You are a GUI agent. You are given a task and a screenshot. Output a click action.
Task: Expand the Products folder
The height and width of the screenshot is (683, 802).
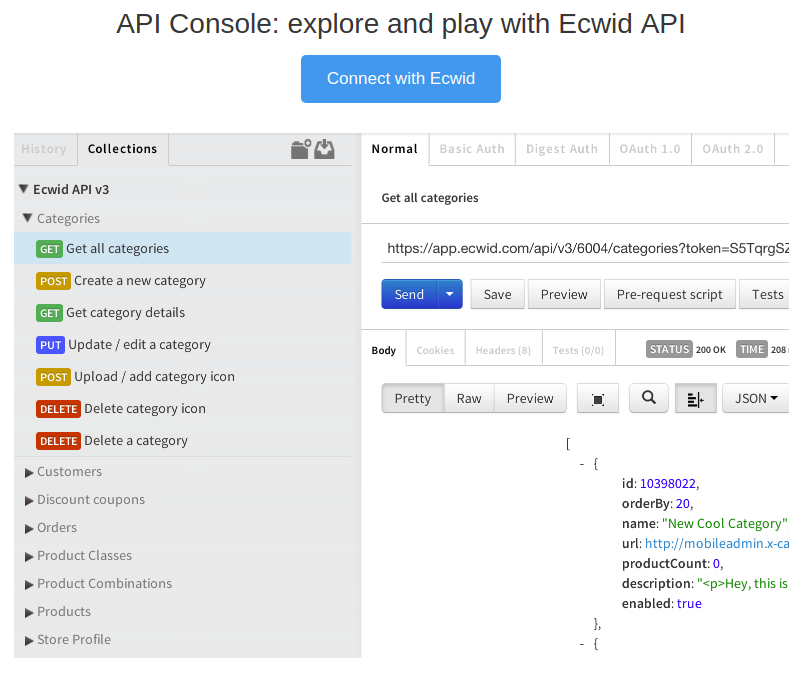tap(29, 613)
